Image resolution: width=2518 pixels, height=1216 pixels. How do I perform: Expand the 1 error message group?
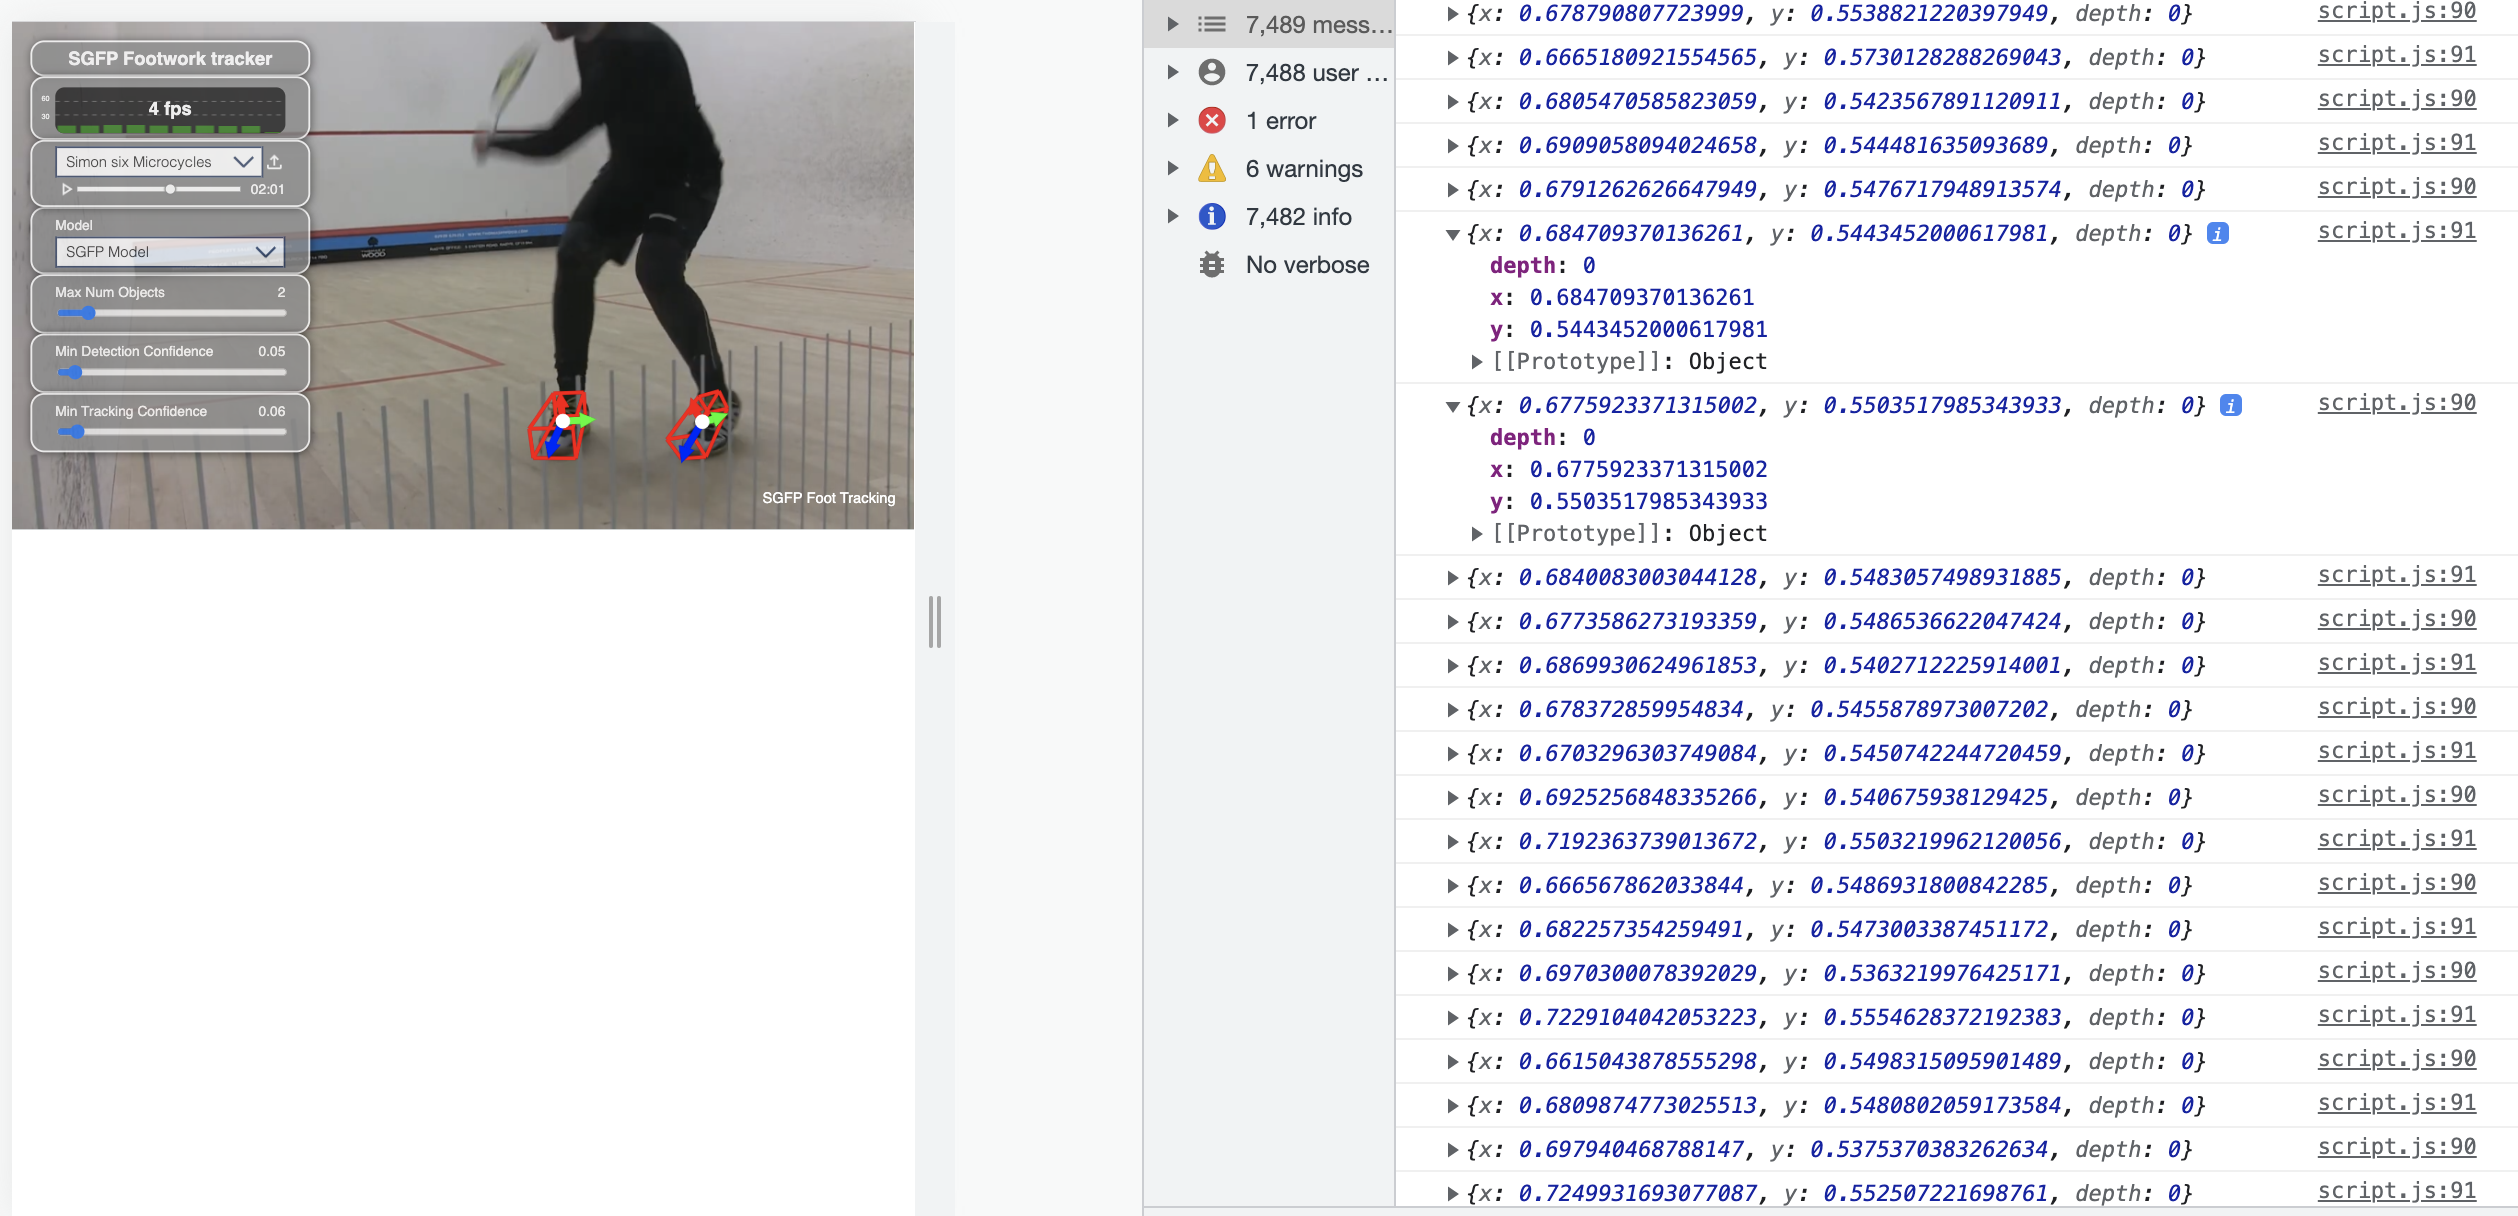[1173, 121]
